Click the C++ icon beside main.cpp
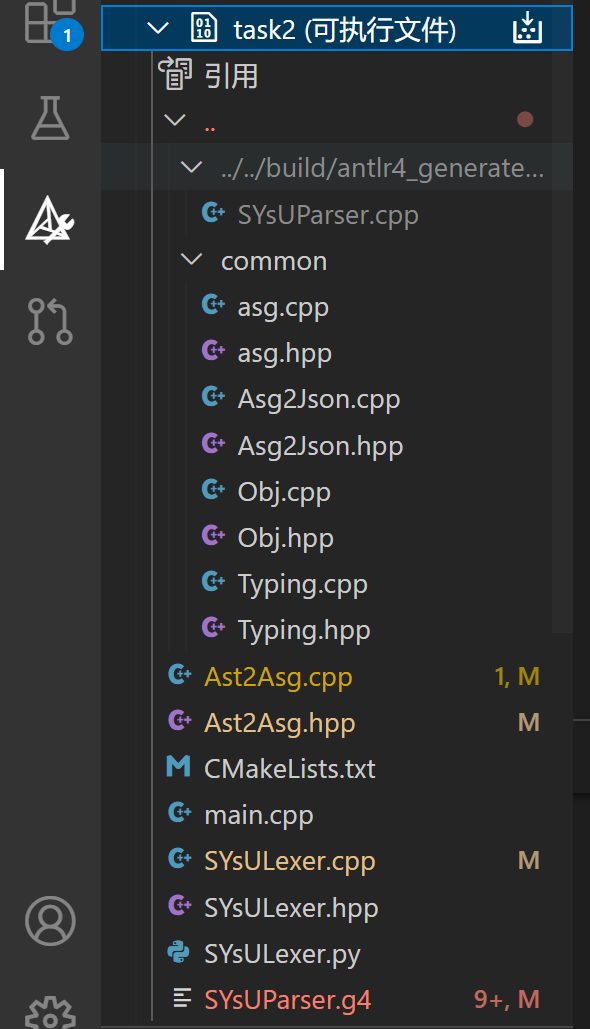 coord(179,814)
